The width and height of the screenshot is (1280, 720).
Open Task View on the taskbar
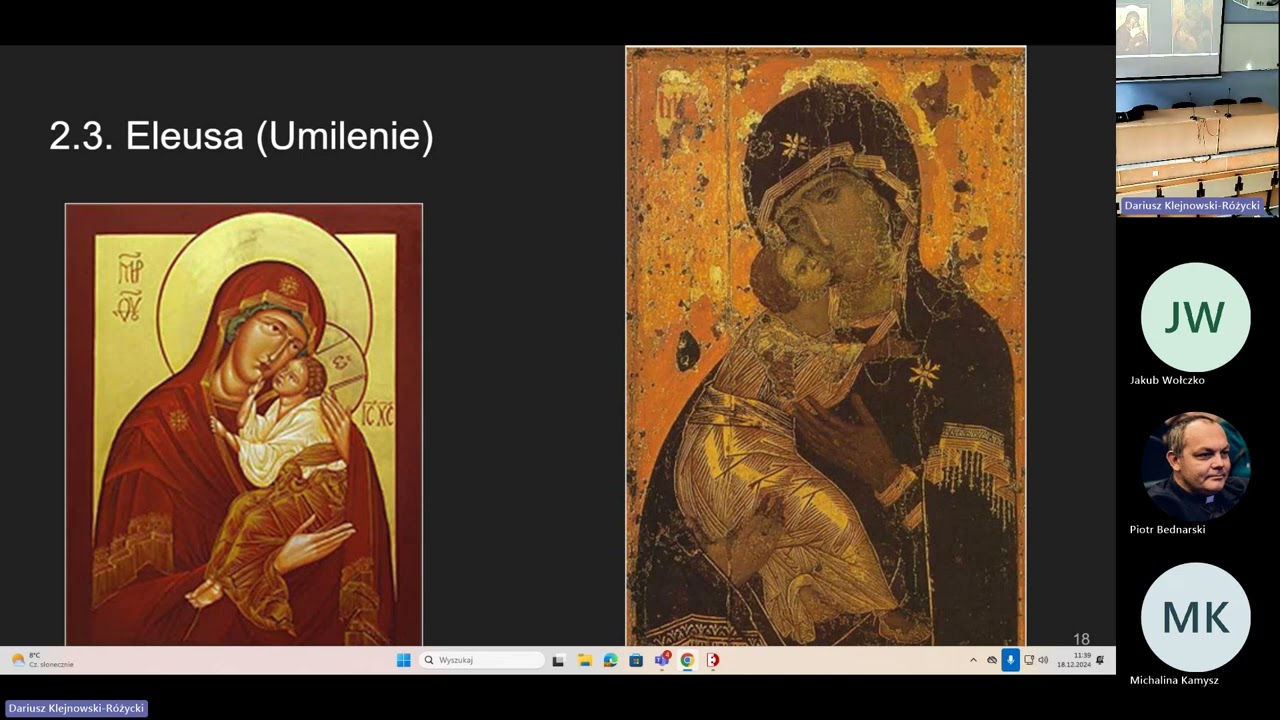click(558, 660)
